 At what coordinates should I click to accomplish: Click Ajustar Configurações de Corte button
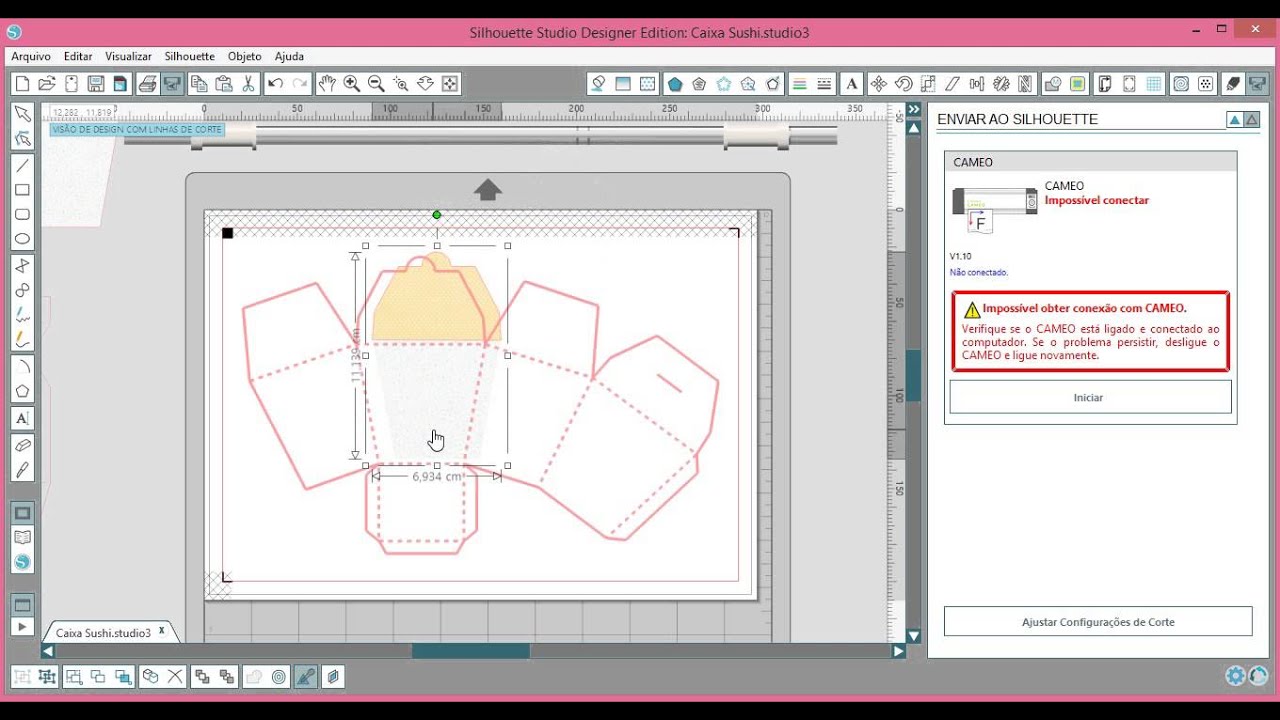click(1098, 621)
